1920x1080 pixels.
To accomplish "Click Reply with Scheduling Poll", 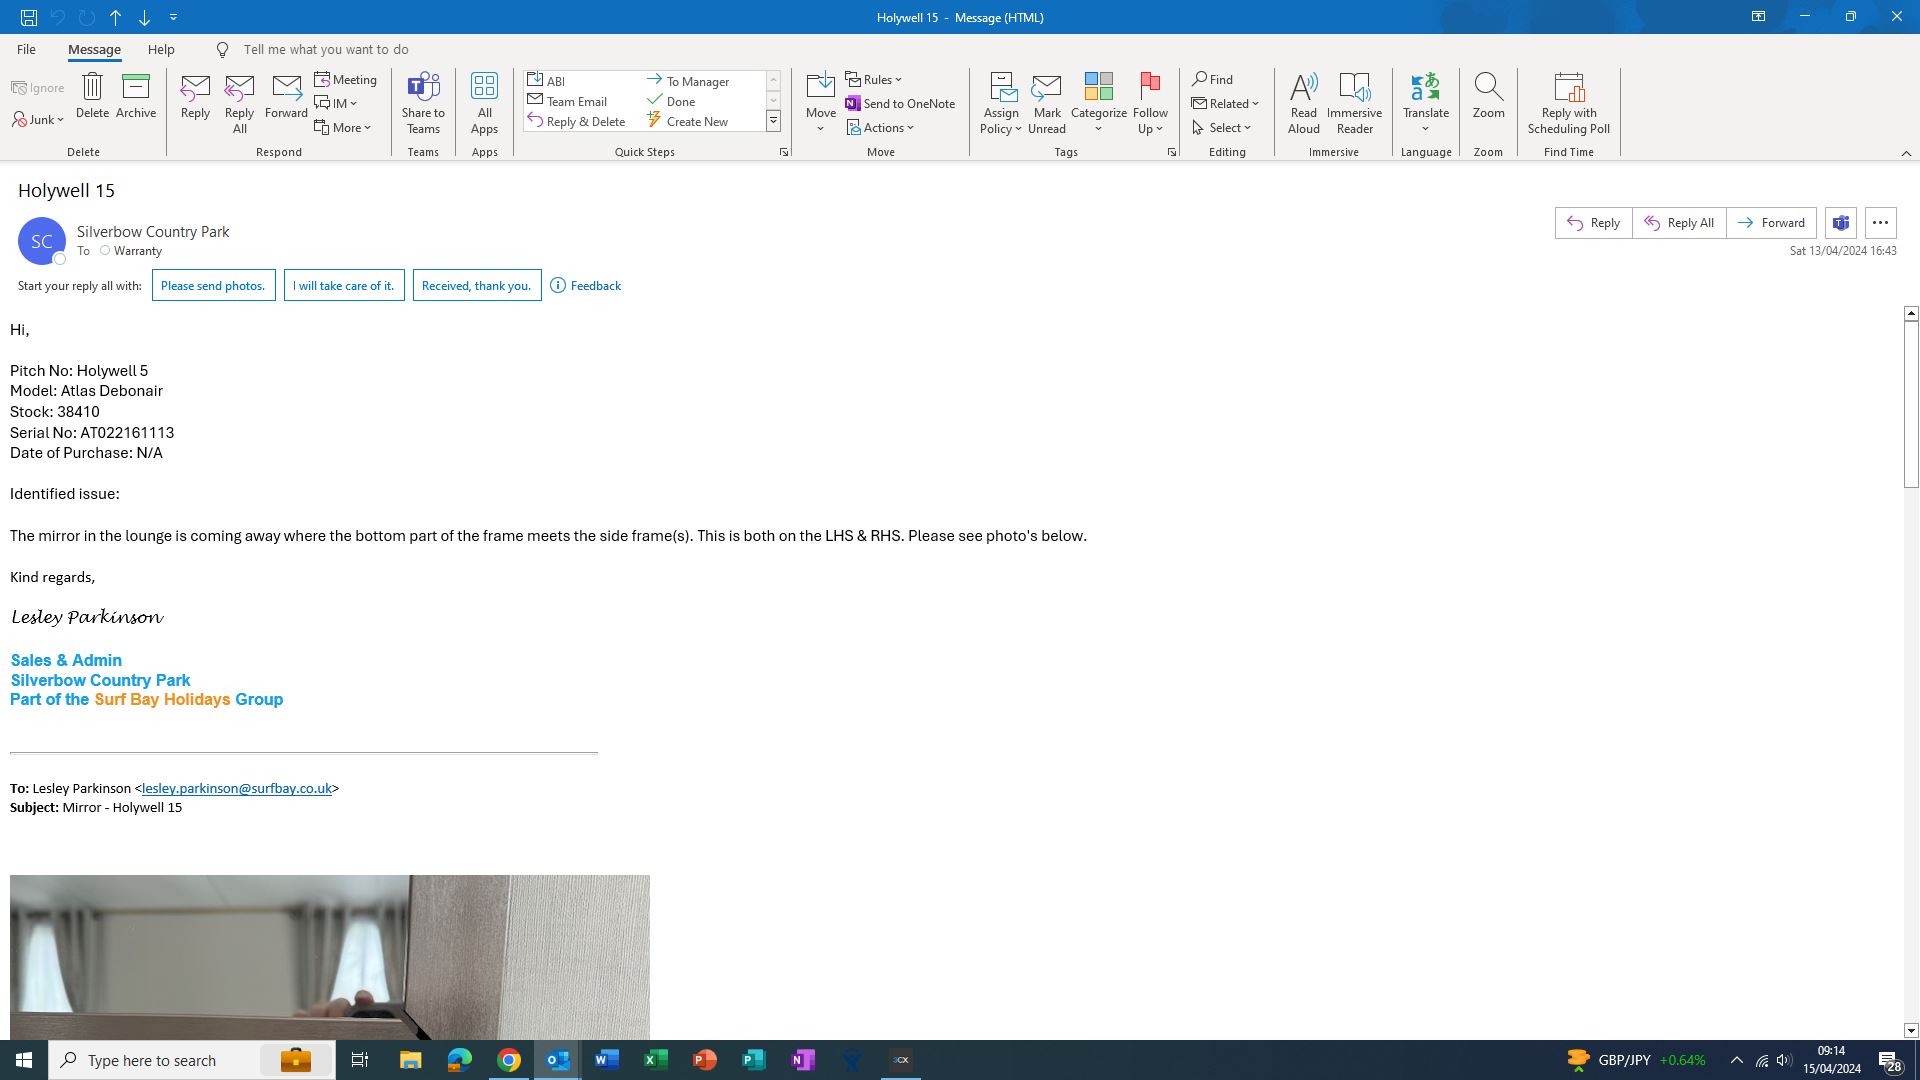I will point(1567,102).
